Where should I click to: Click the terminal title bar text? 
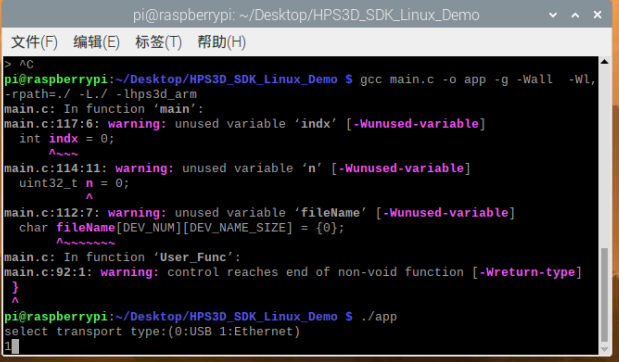(306, 15)
